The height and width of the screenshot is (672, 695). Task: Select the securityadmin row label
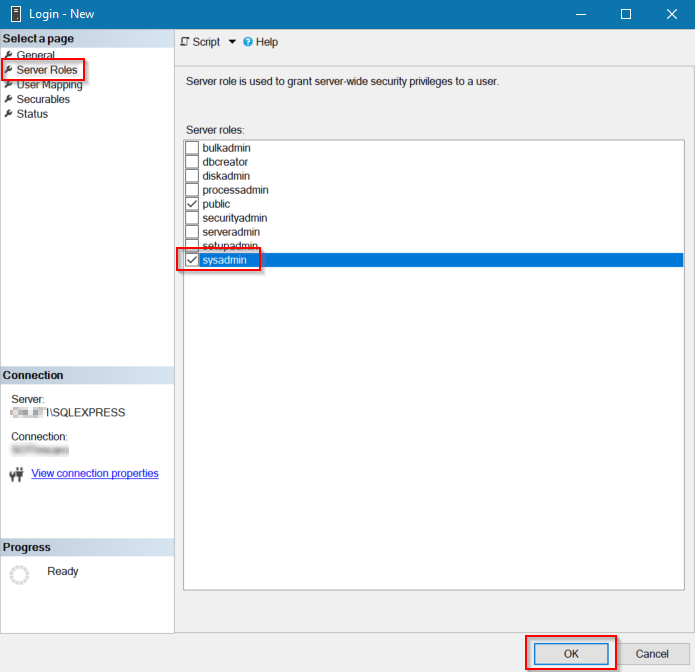234,218
